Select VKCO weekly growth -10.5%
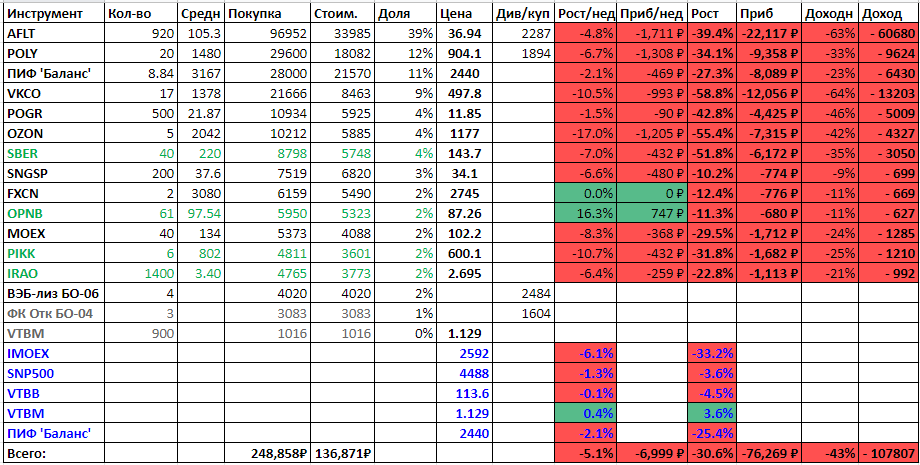The height and width of the screenshot is (465, 920). [x=585, y=94]
